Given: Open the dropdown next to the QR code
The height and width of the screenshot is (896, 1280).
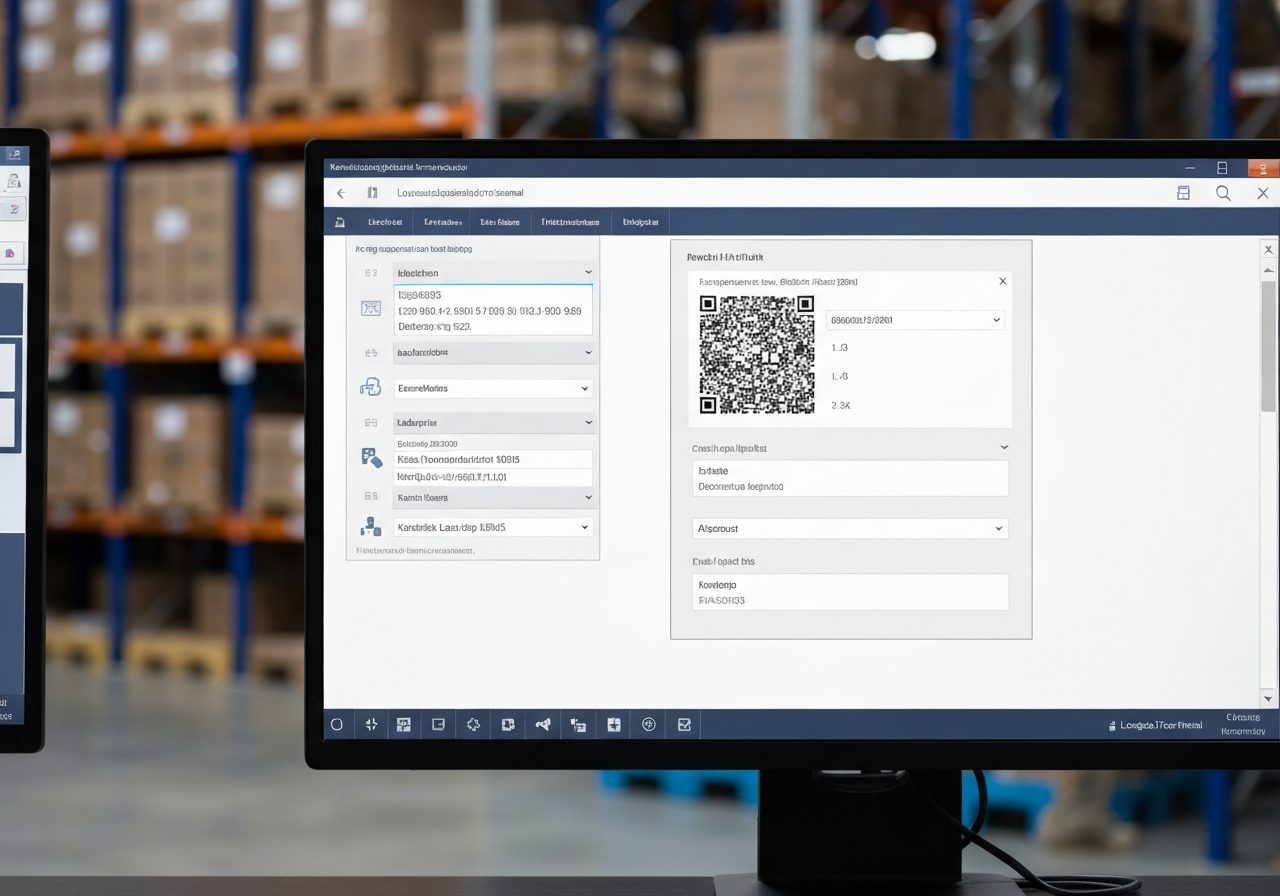Looking at the screenshot, I should [x=915, y=320].
